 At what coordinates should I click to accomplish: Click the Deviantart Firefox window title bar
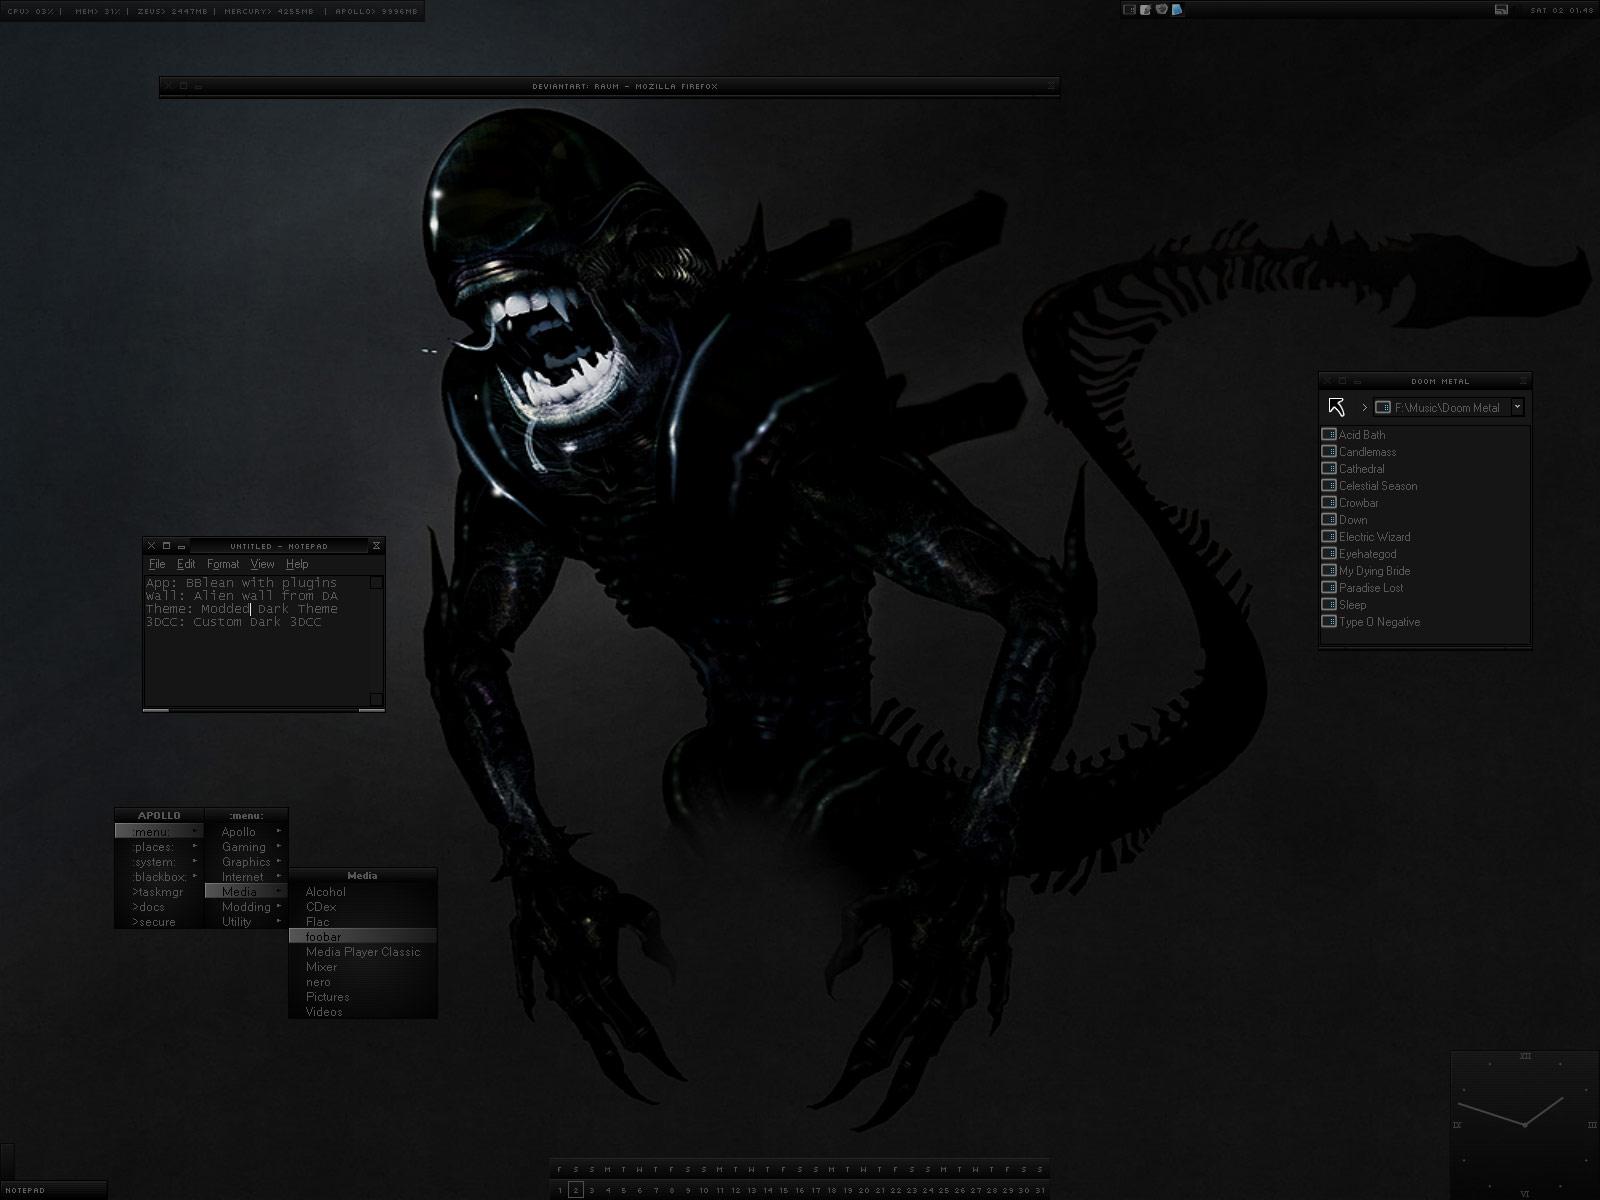(x=609, y=86)
